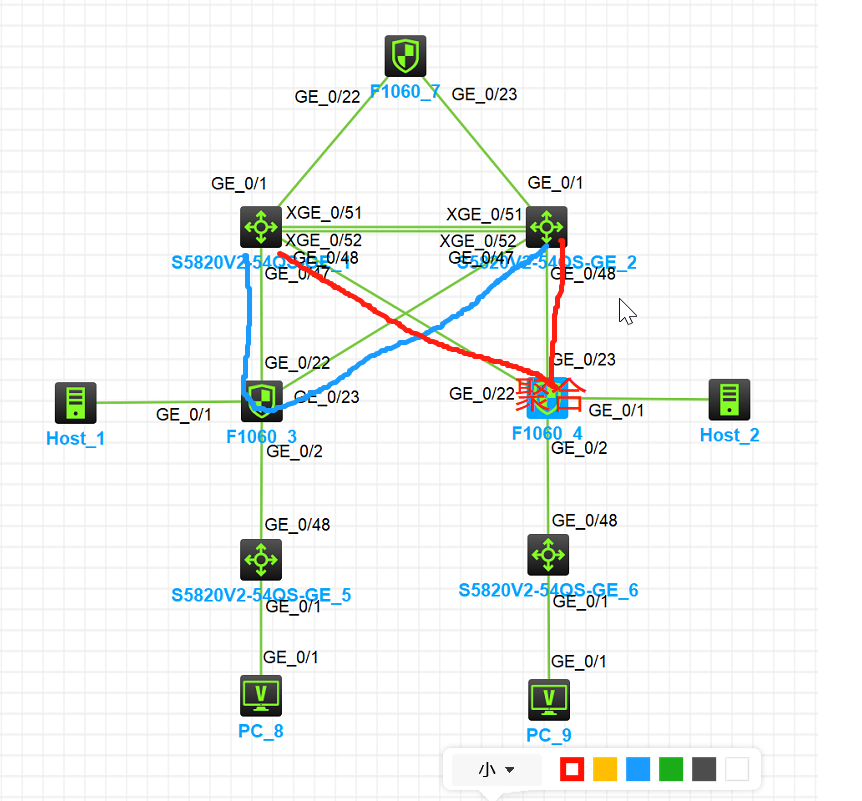Pick the green annotation color
862x801 pixels.
[x=671, y=769]
